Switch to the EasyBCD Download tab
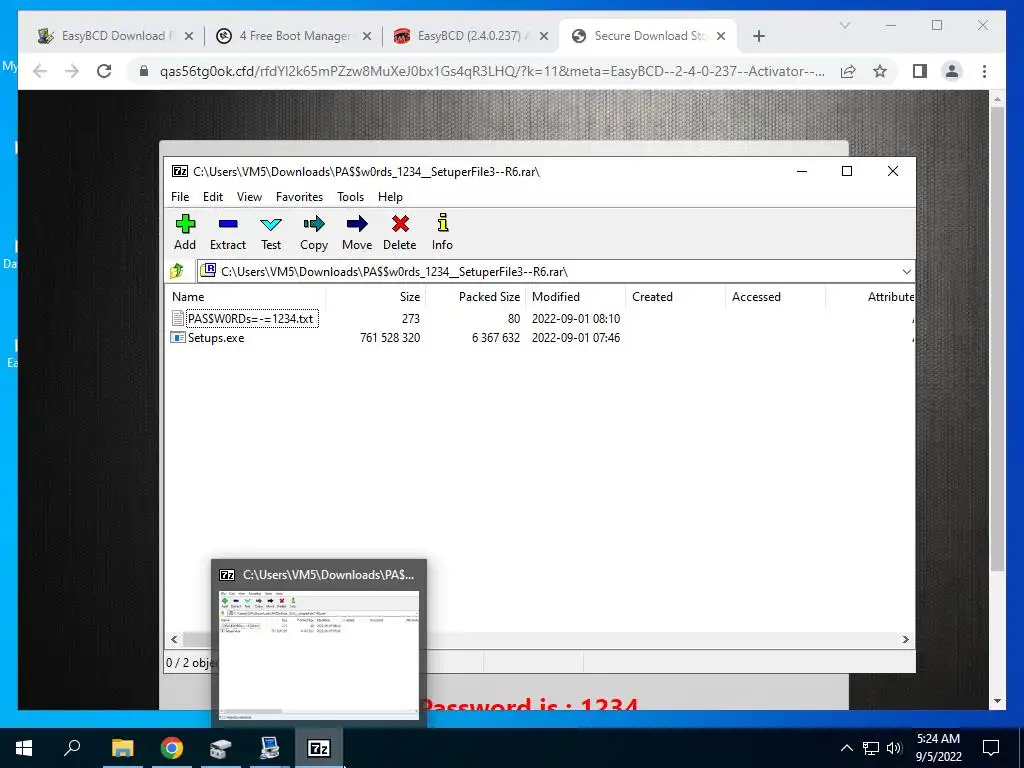Image resolution: width=1024 pixels, height=768 pixels. click(x=115, y=36)
